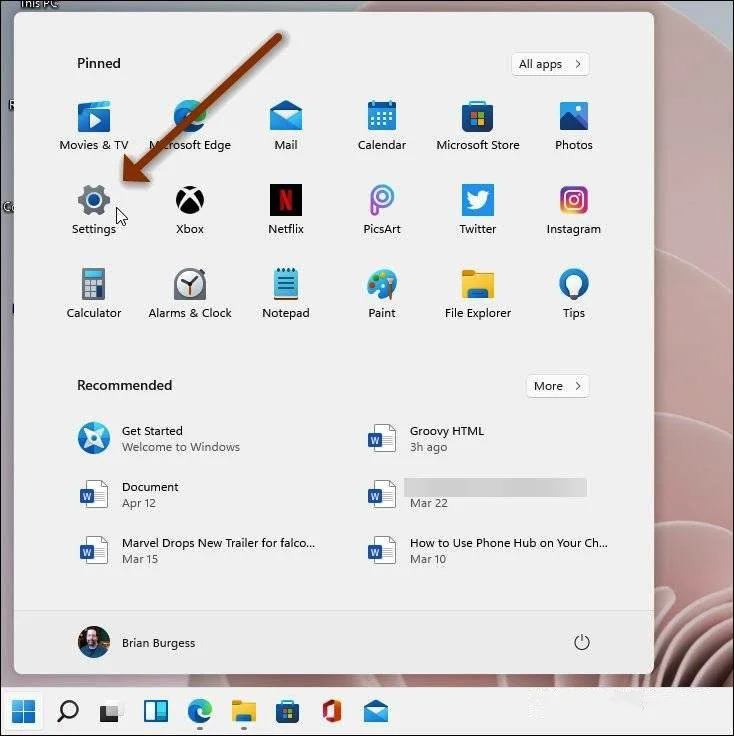Open the Tips app
This screenshot has width=734, height=736.
pos(573,293)
